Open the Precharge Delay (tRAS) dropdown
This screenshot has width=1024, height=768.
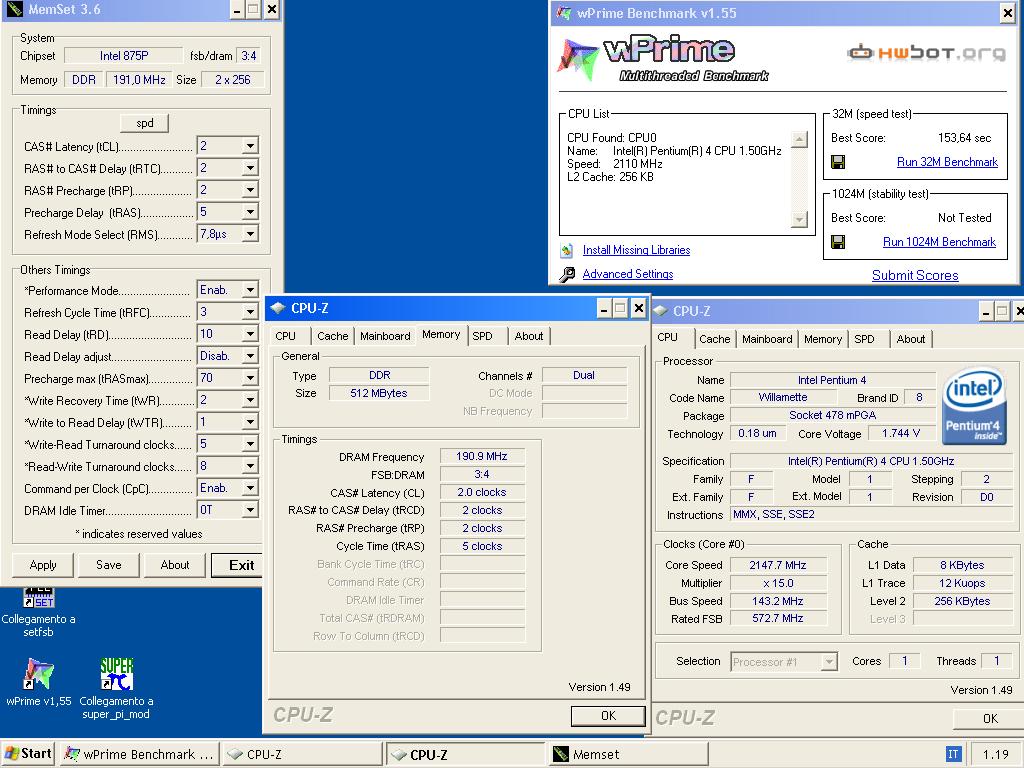point(250,212)
